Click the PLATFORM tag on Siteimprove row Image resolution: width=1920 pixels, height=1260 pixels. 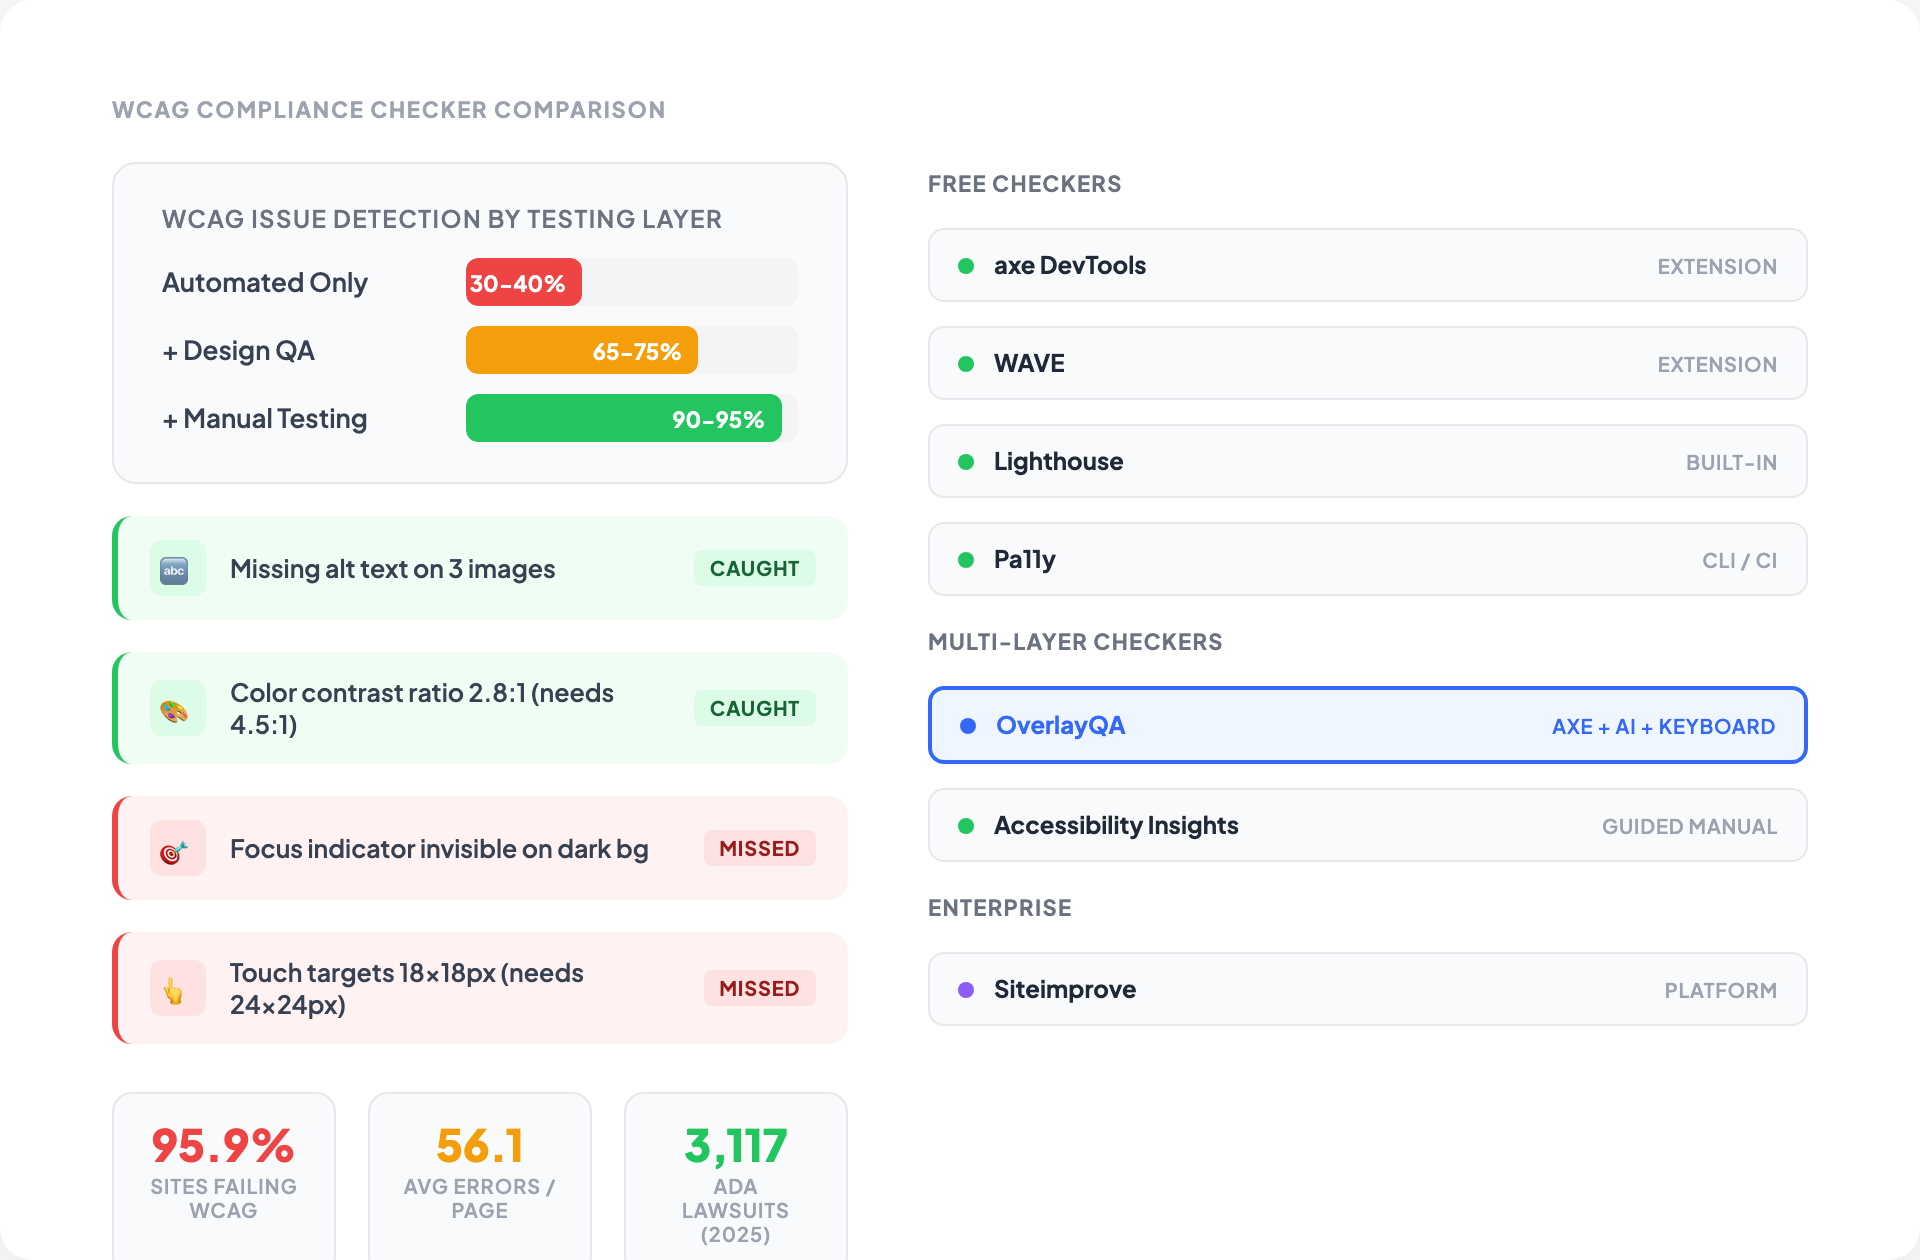point(1720,991)
